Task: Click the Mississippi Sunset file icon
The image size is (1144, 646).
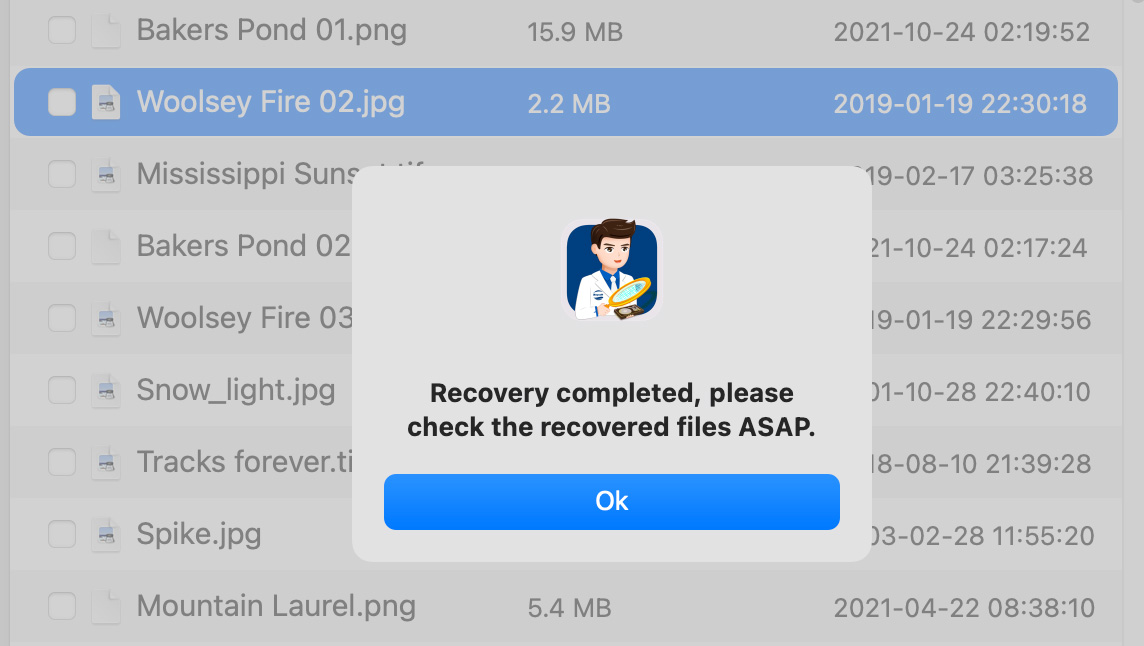Action: (105, 174)
